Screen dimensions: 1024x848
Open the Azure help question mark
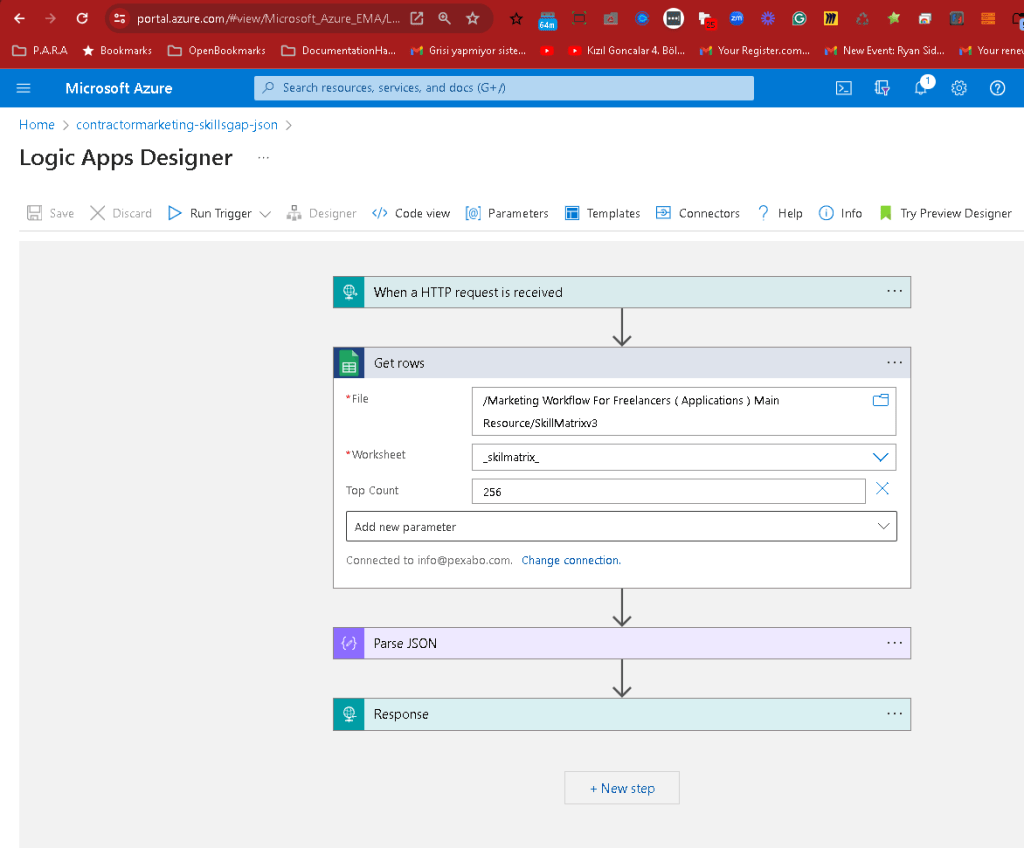pos(997,88)
